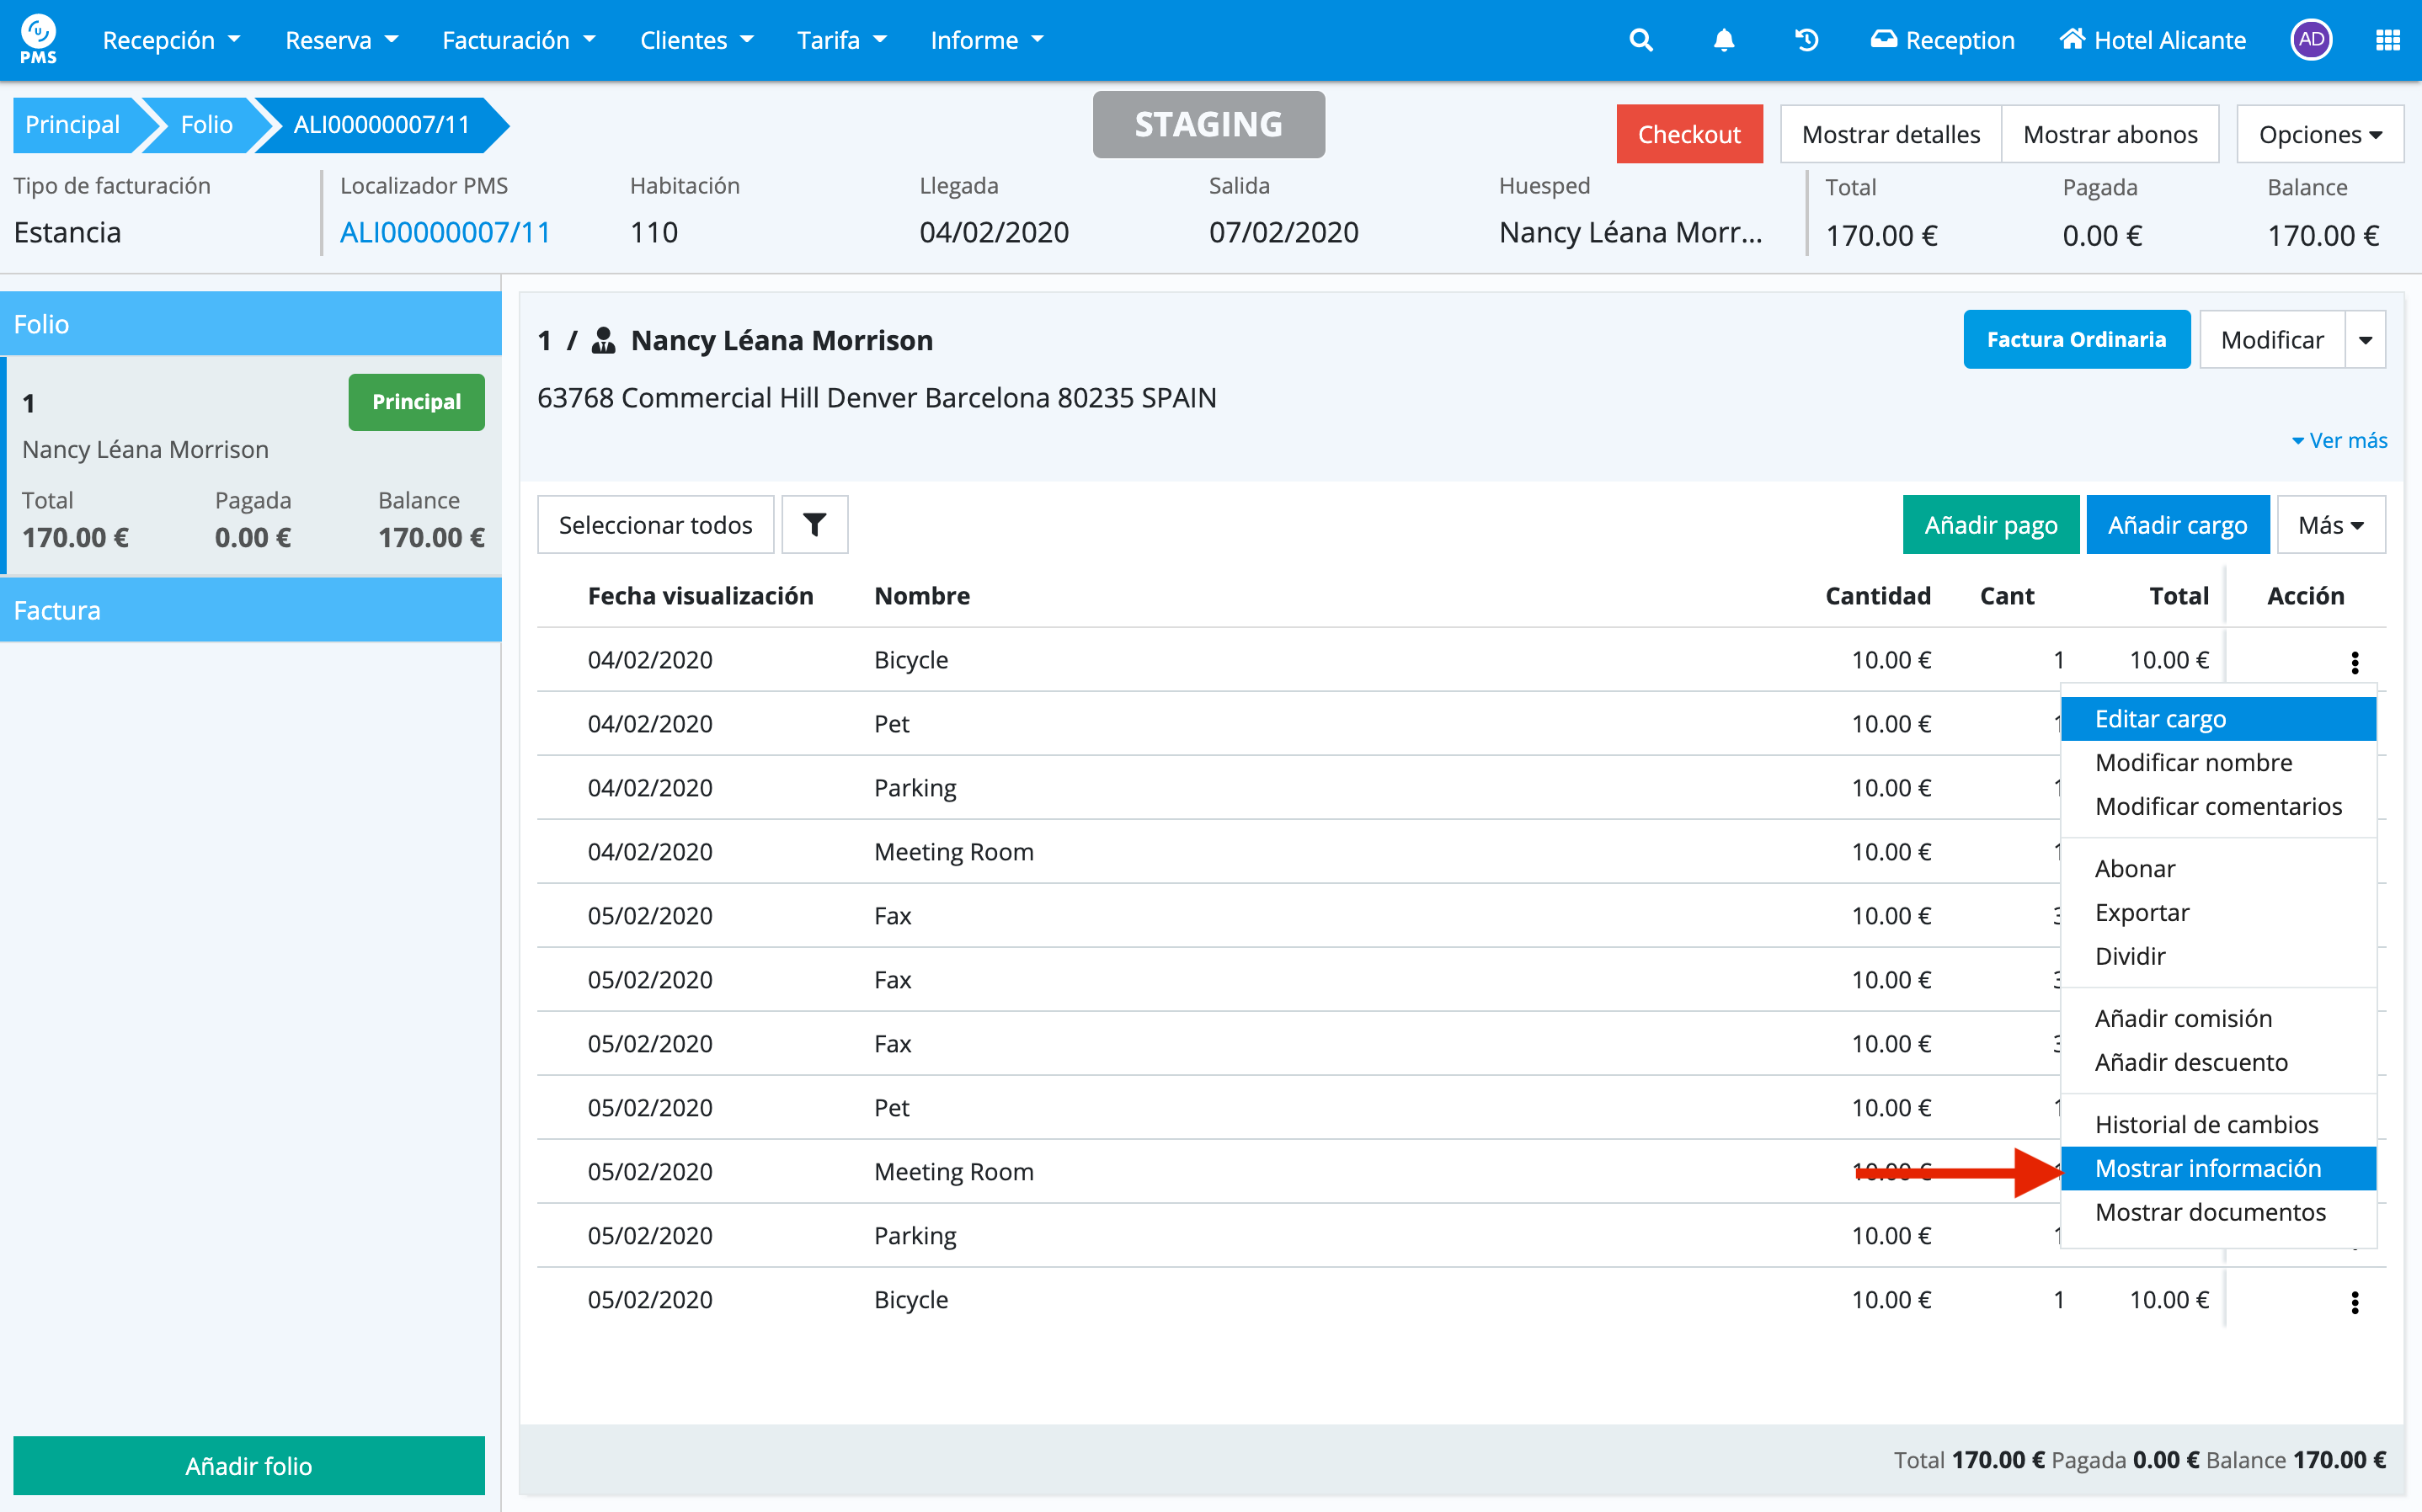2422x1512 pixels.
Task: Select Añadir descuento in the menu
Action: click(x=2190, y=1062)
